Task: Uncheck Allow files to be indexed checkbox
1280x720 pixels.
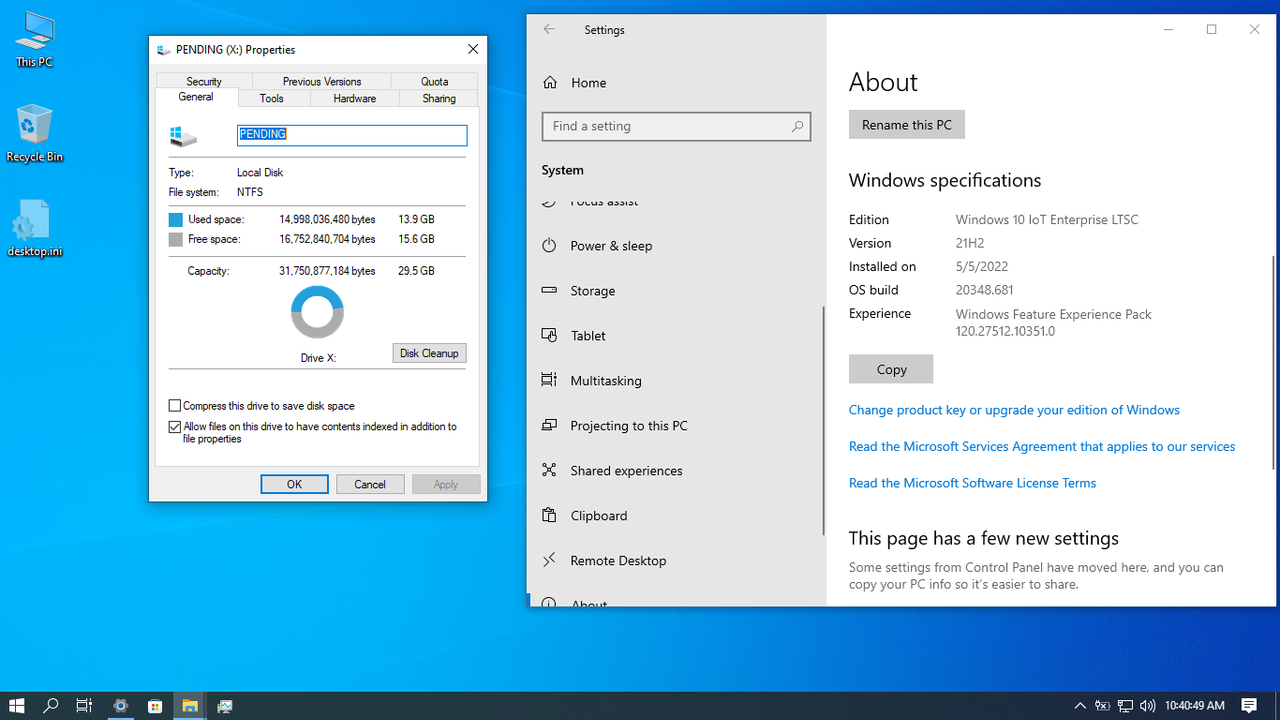Action: coord(175,427)
